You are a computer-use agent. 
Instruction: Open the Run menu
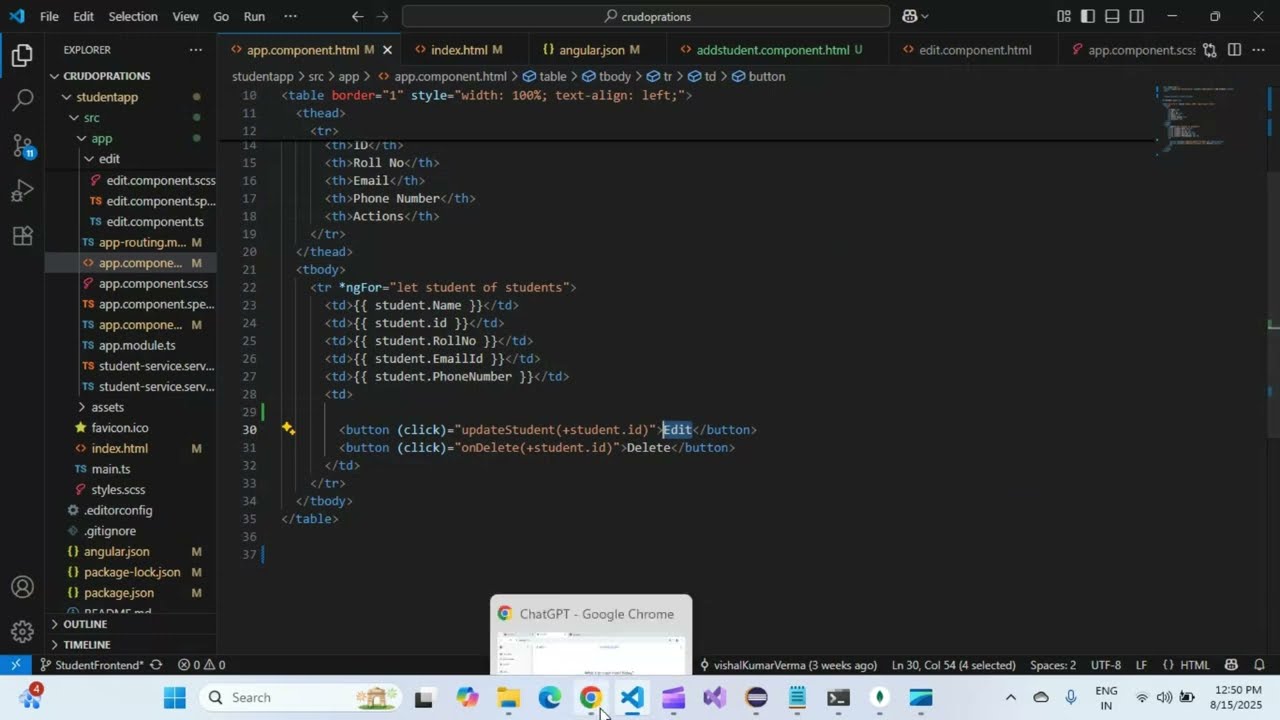[x=254, y=16]
